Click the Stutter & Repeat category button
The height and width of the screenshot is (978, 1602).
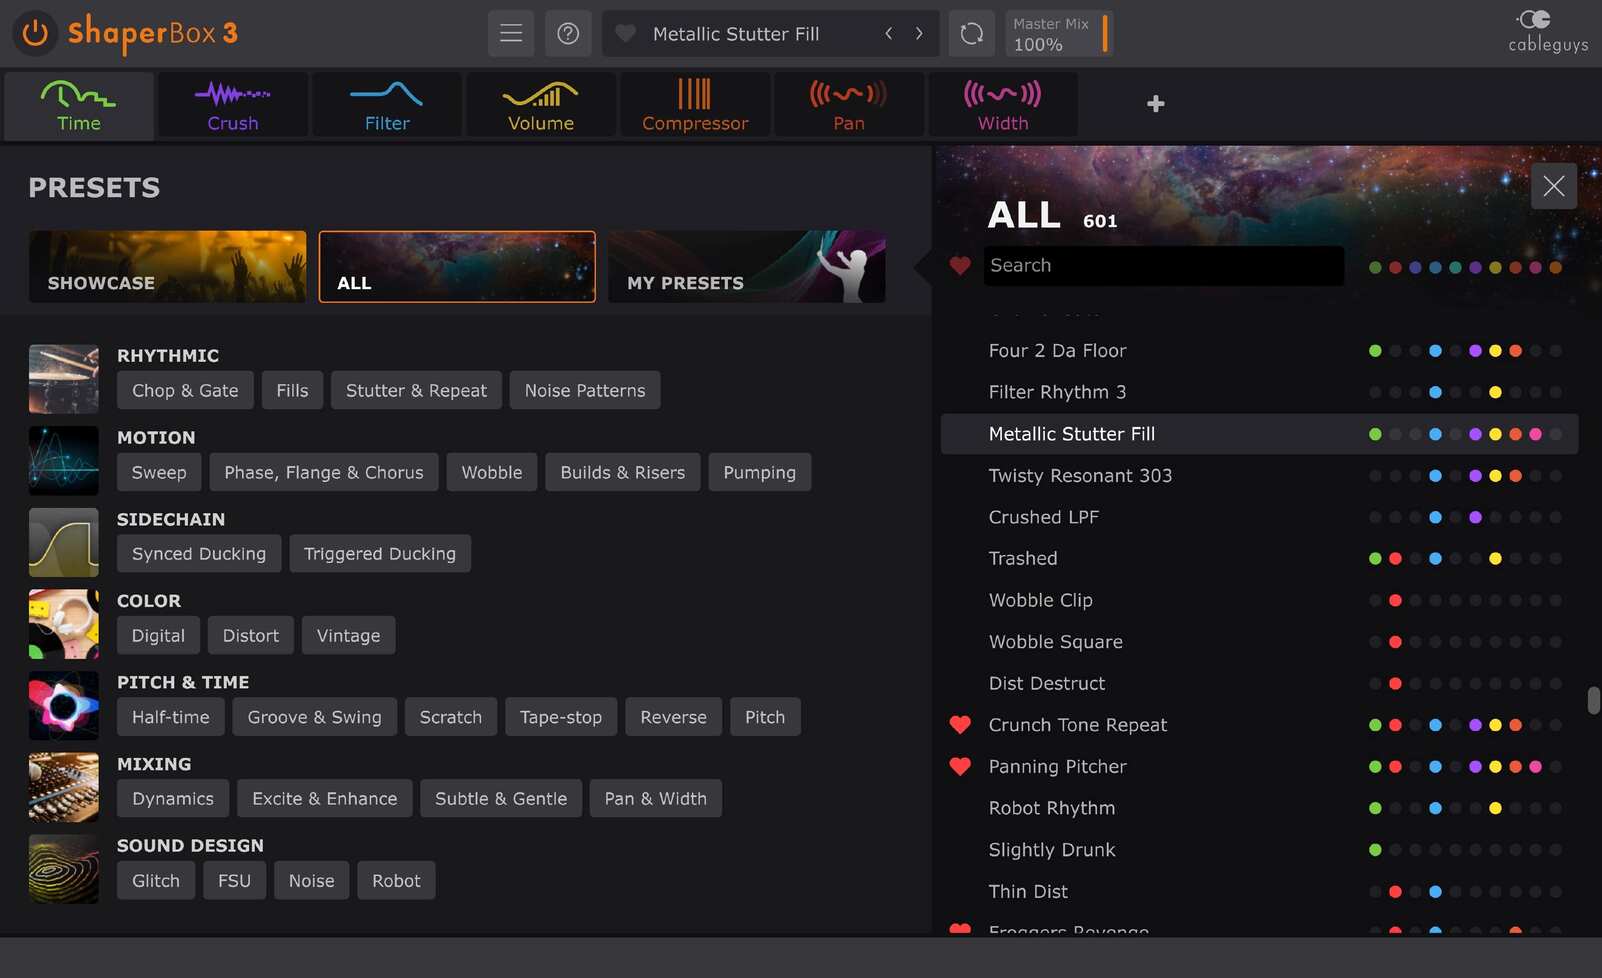click(416, 390)
